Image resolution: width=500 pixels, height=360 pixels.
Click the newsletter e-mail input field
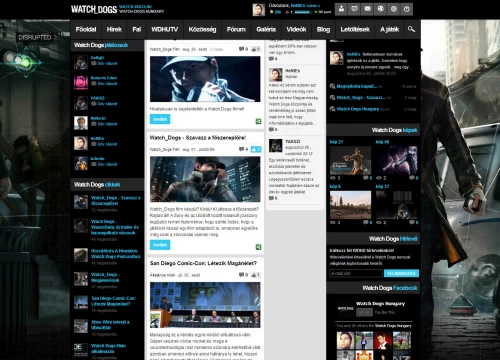356,273
